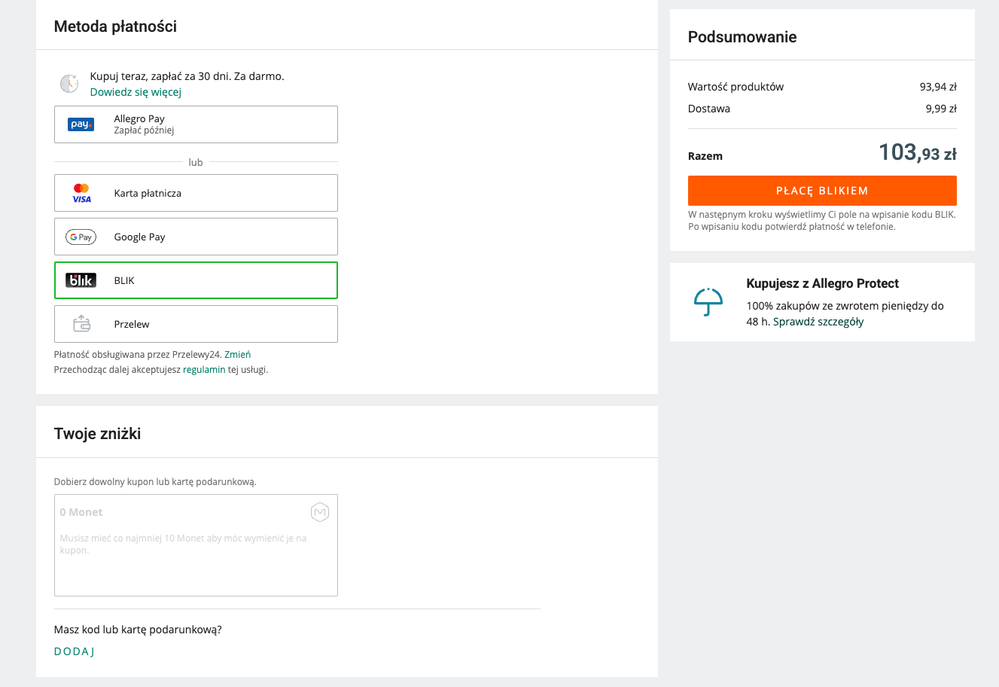The height and width of the screenshot is (687, 999).
Task: Click the Visa Mastercard logo icon
Action: point(81,193)
